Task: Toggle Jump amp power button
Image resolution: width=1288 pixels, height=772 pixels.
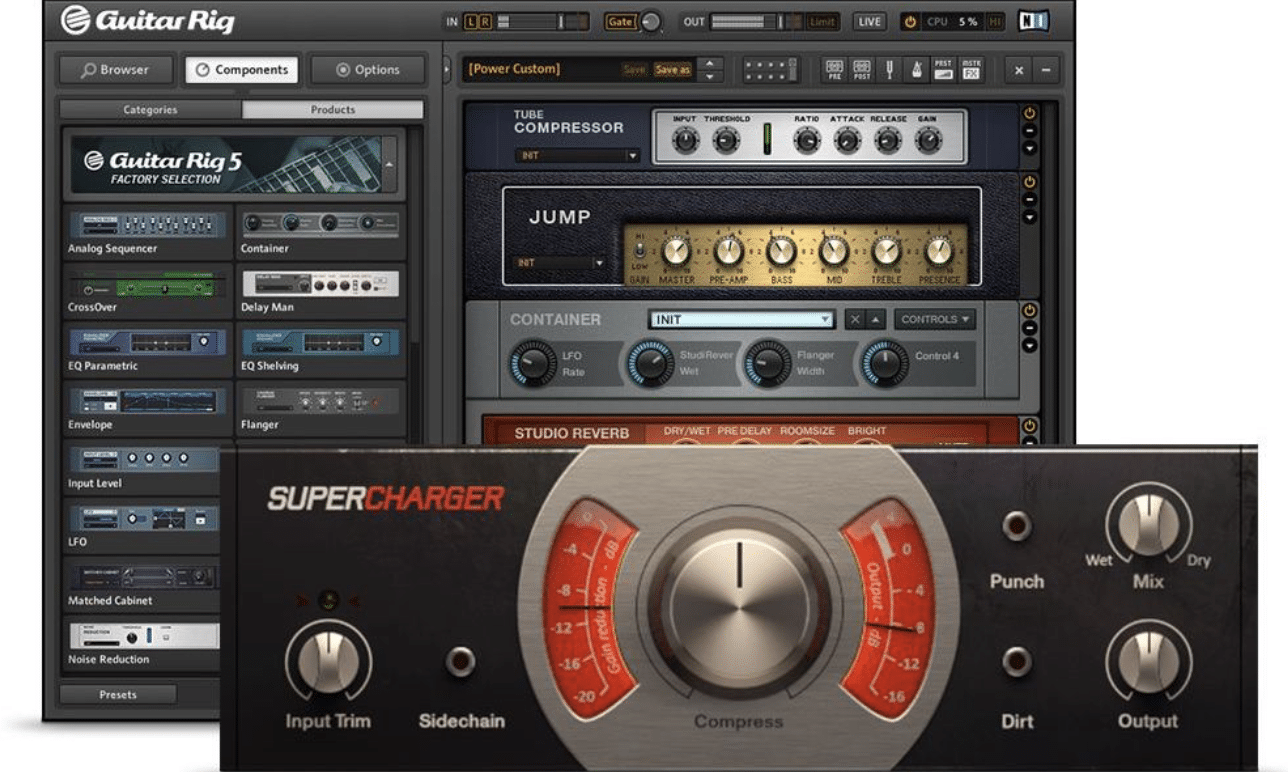Action: click(x=1029, y=182)
